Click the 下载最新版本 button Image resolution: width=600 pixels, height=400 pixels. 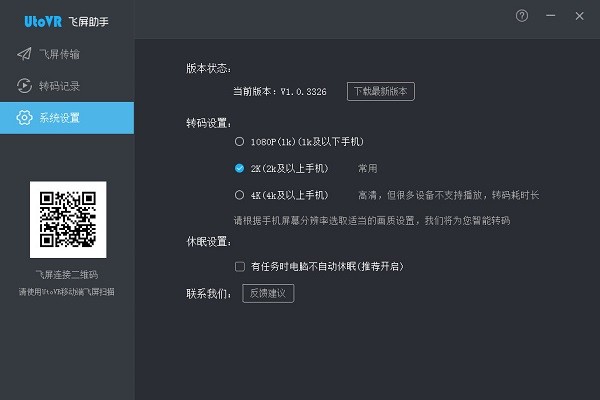(380, 92)
